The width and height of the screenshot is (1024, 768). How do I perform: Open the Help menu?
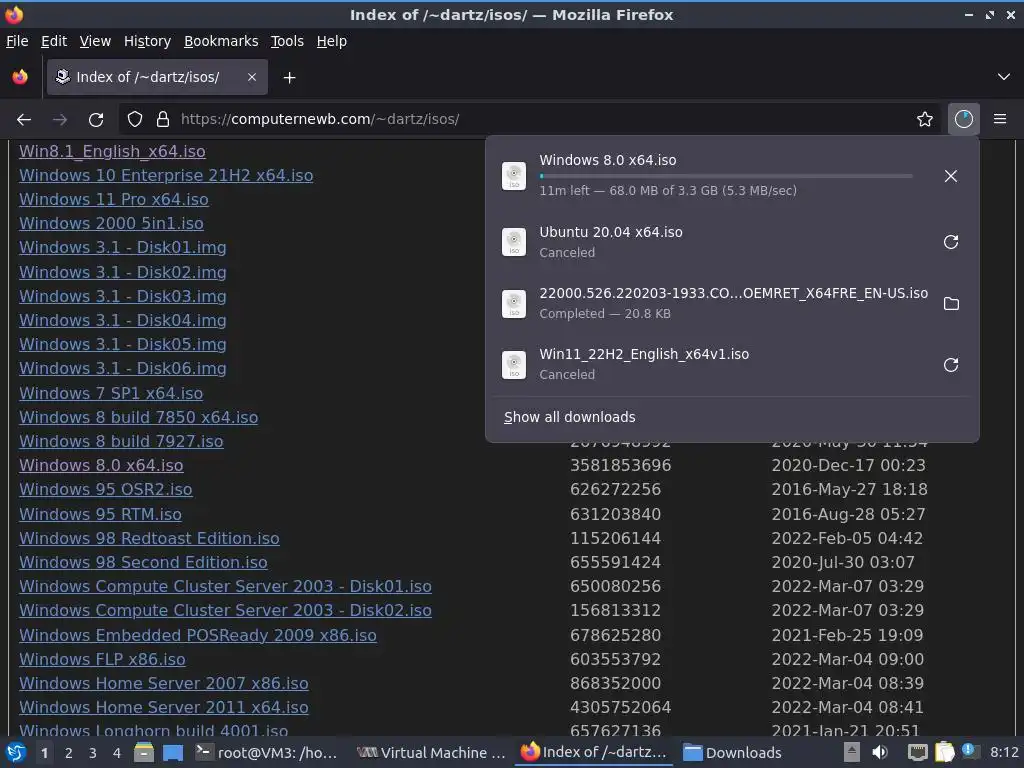coord(332,41)
